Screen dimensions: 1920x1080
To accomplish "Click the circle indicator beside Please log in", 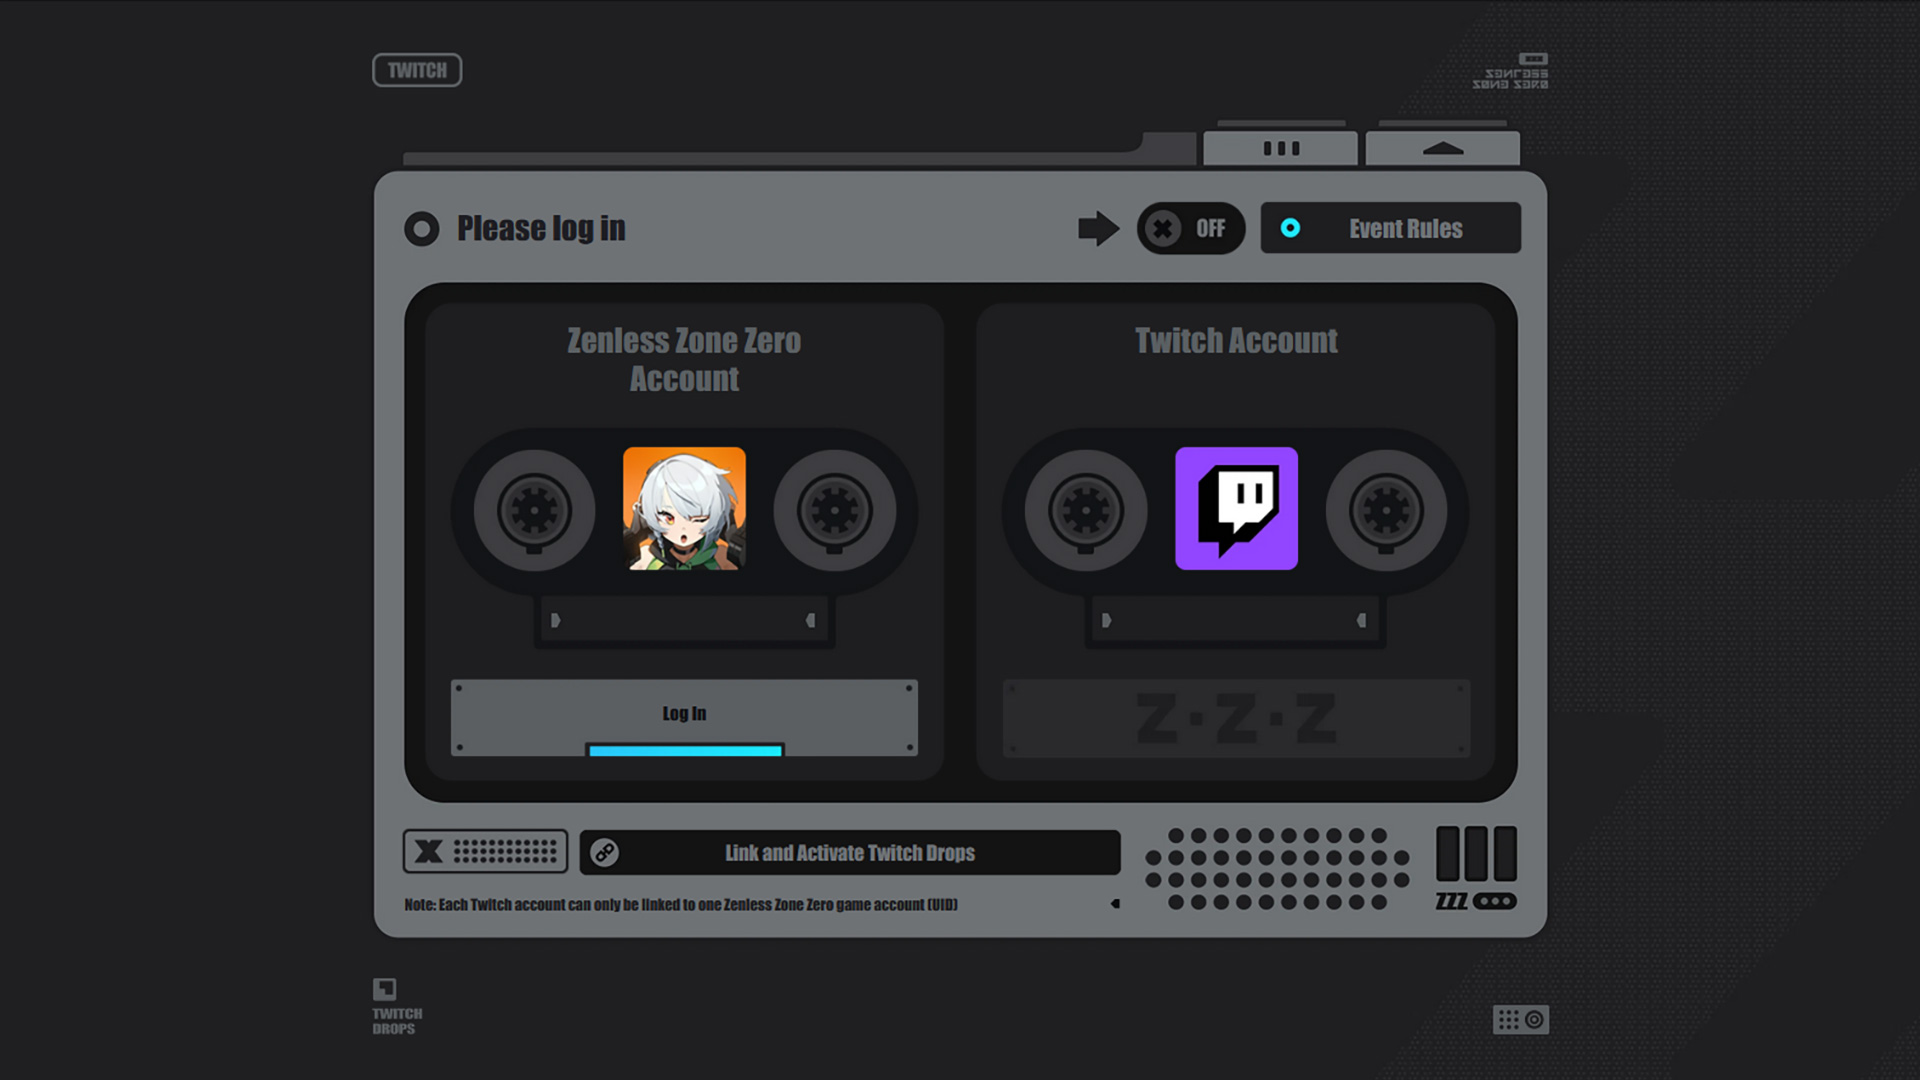I will [421, 228].
